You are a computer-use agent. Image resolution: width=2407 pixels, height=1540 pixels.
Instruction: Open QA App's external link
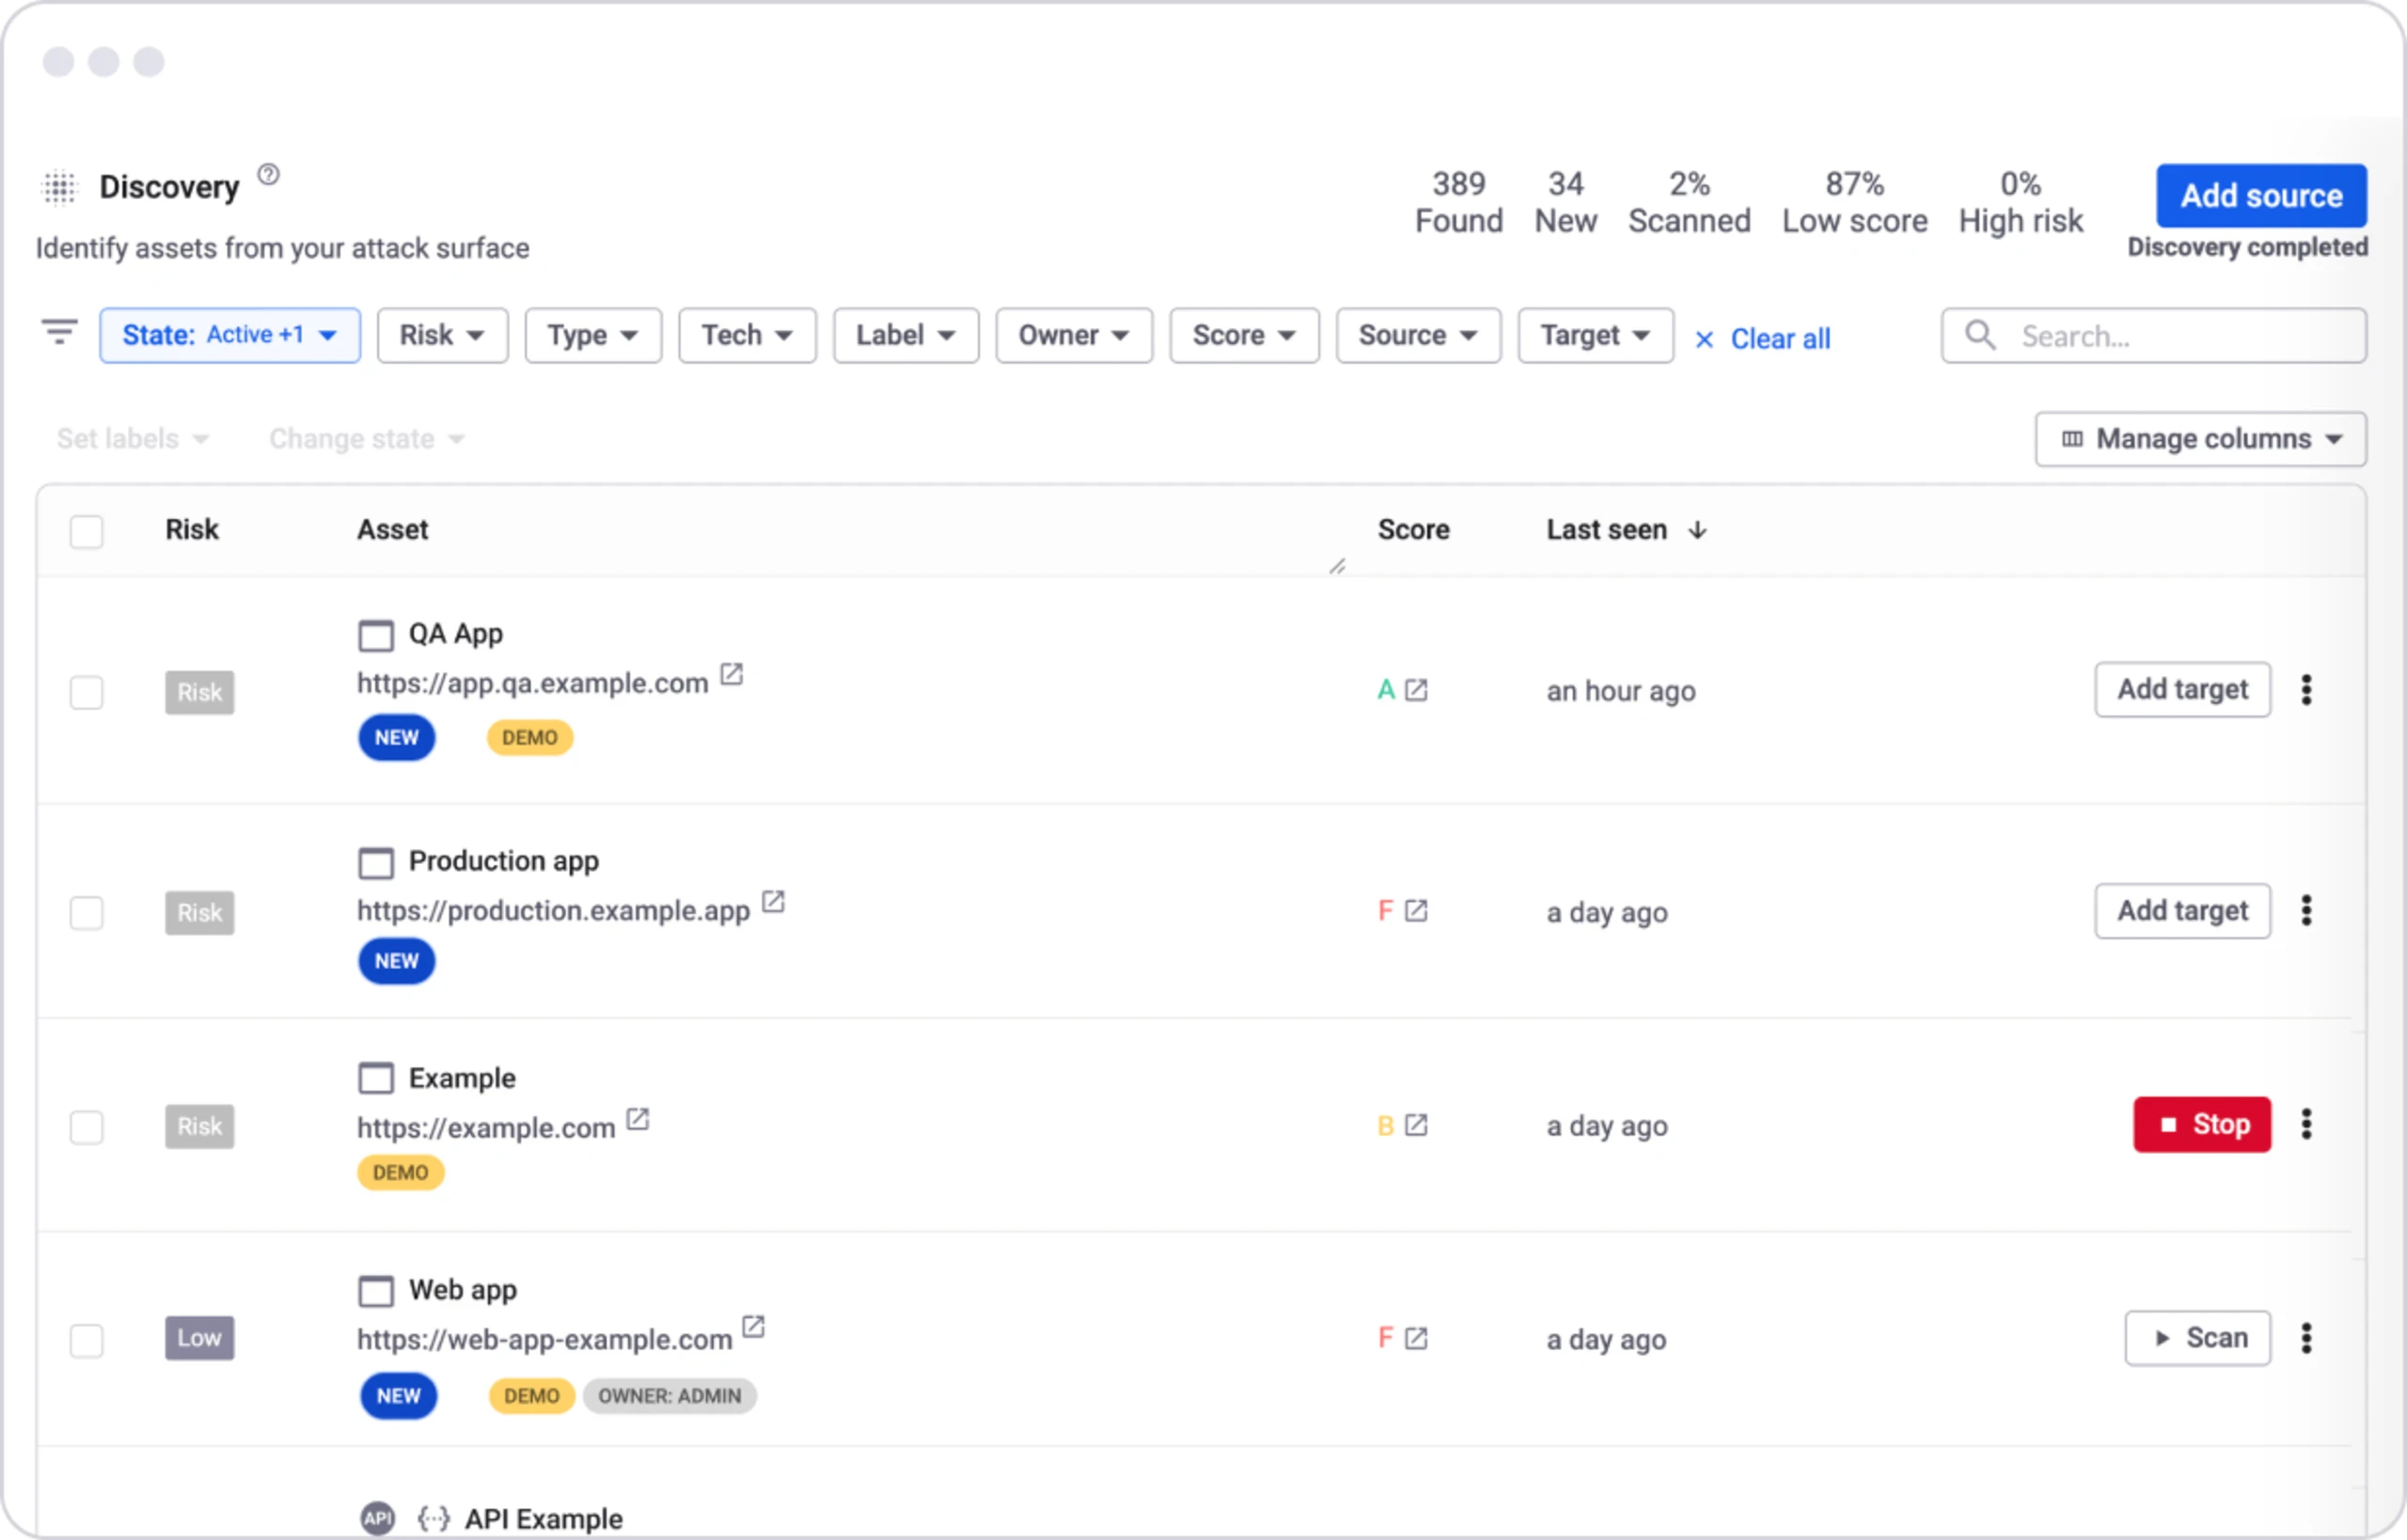[x=731, y=676]
